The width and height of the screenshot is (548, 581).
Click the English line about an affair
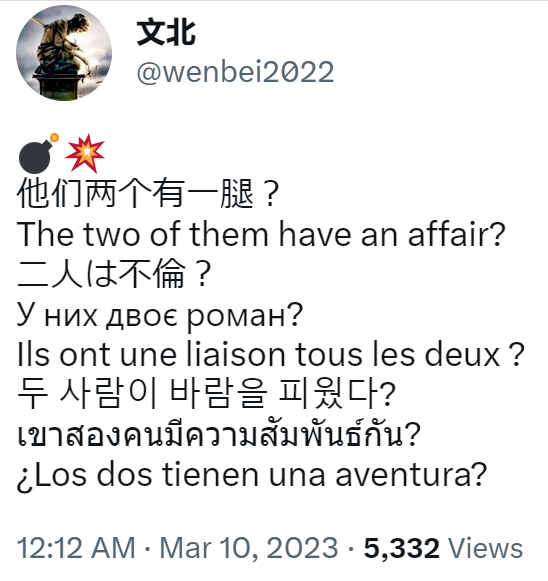pyautogui.click(x=262, y=234)
